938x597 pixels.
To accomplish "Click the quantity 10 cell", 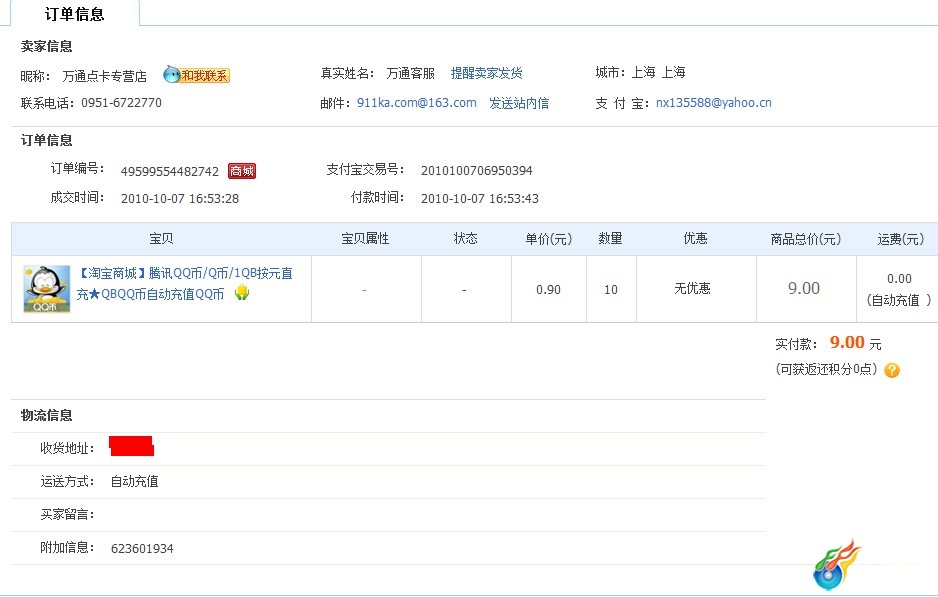I will [611, 290].
